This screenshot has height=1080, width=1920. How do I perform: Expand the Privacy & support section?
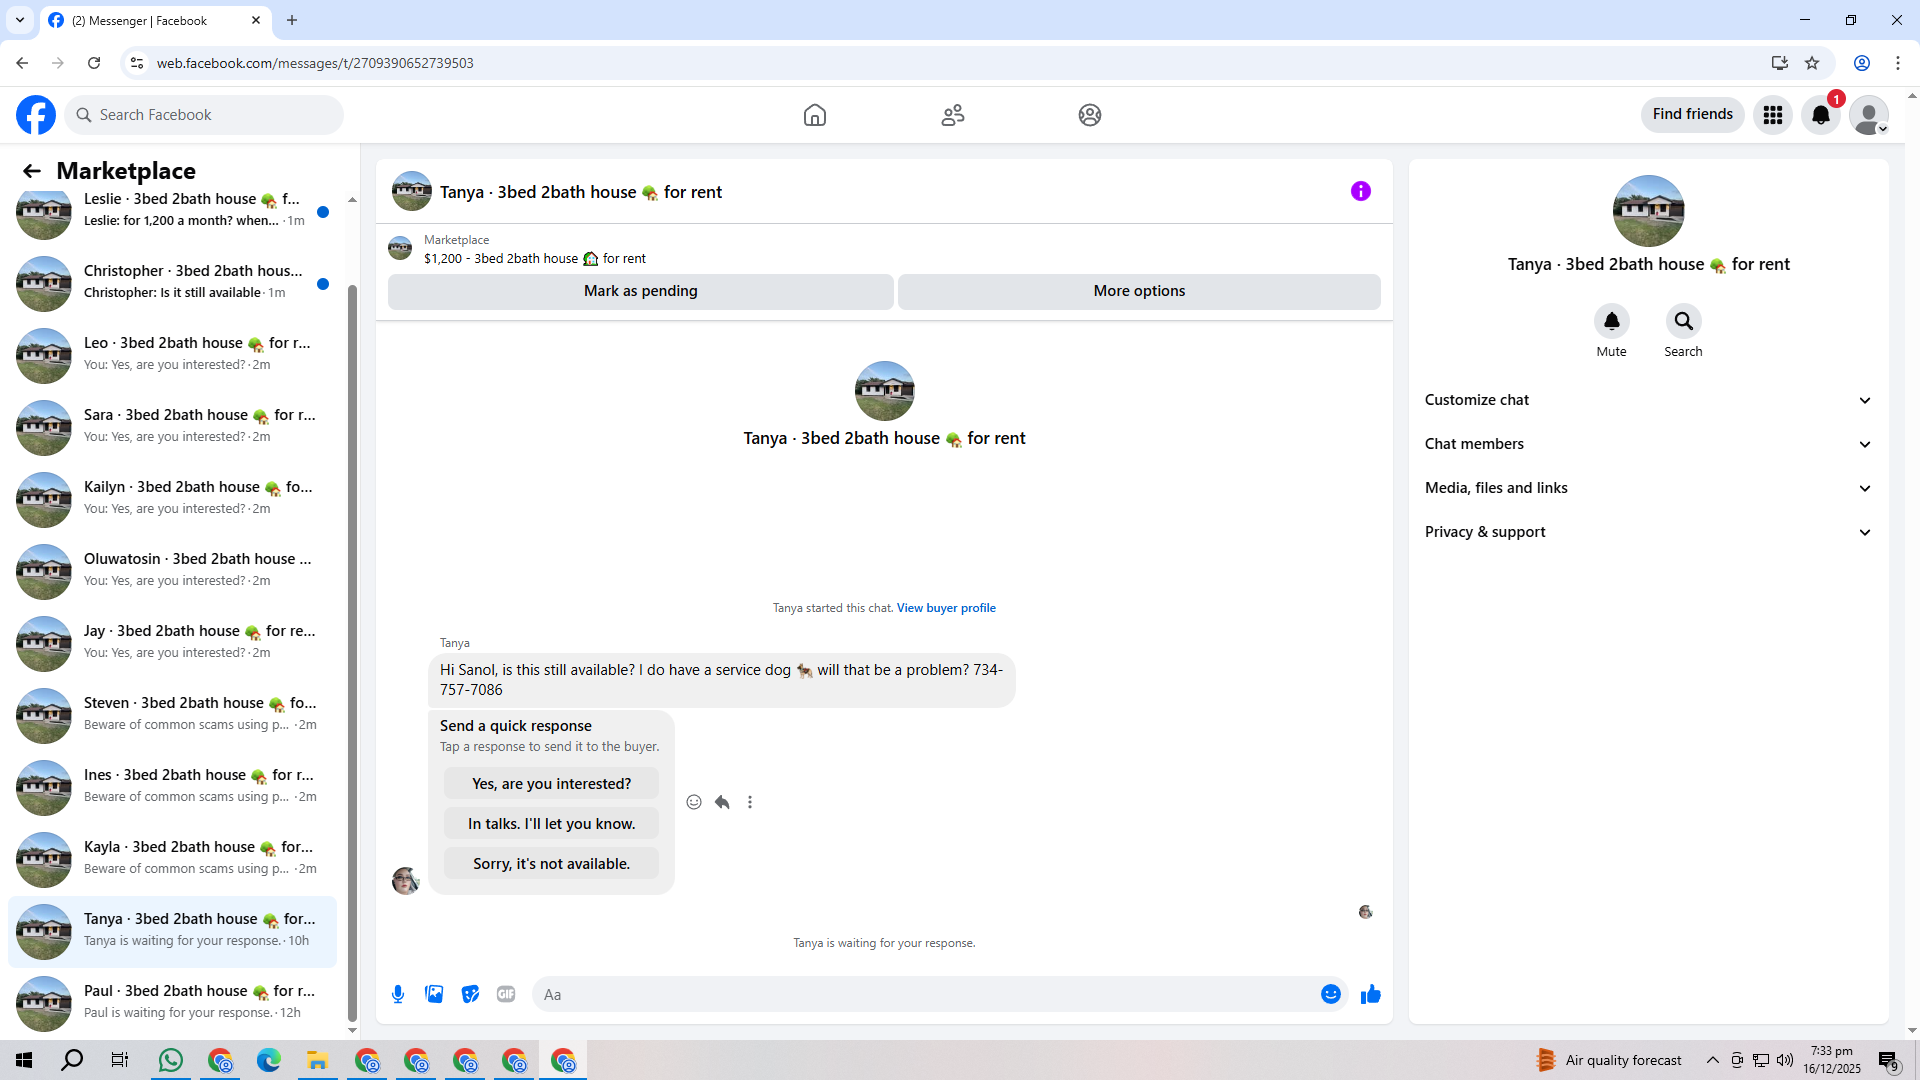1648,532
